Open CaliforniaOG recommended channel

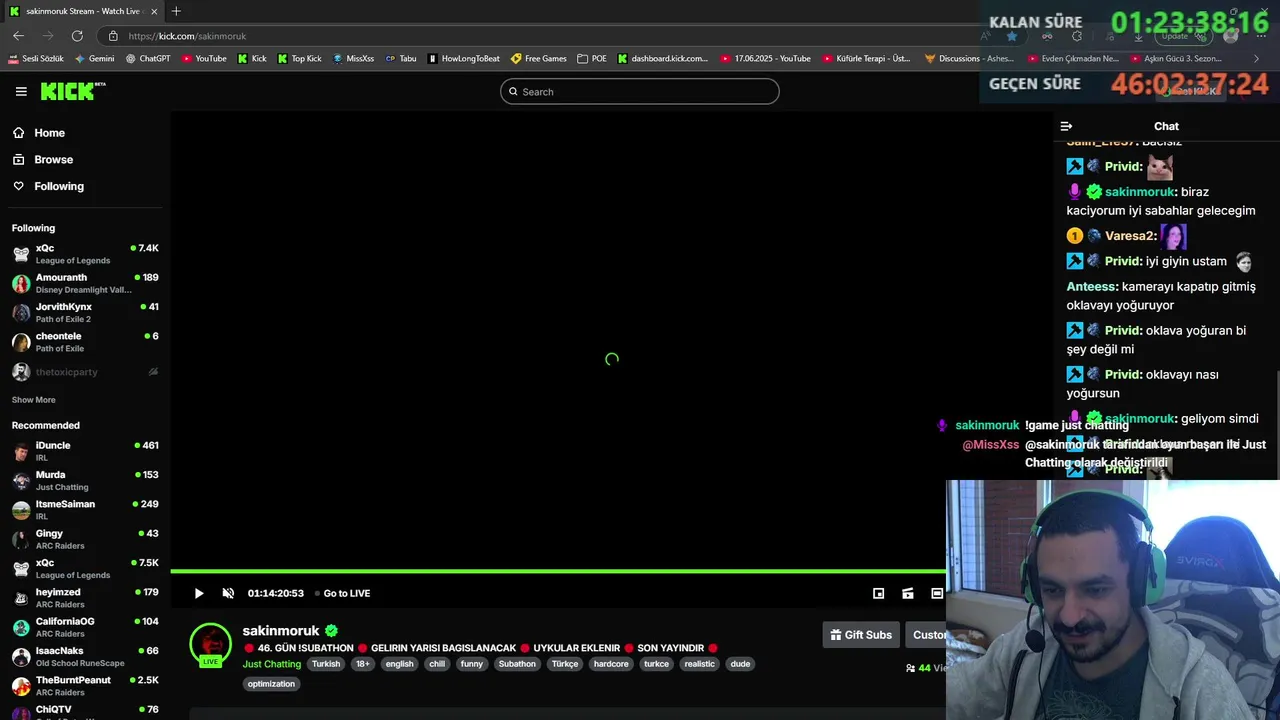(85, 627)
